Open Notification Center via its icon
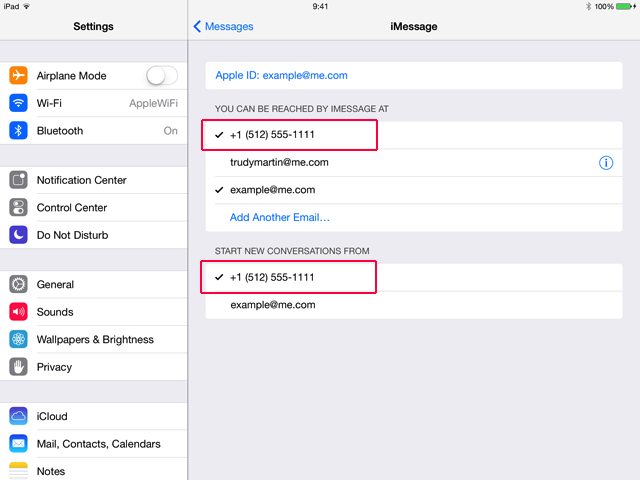Screen dimensions: 640x480 click(x=18, y=180)
